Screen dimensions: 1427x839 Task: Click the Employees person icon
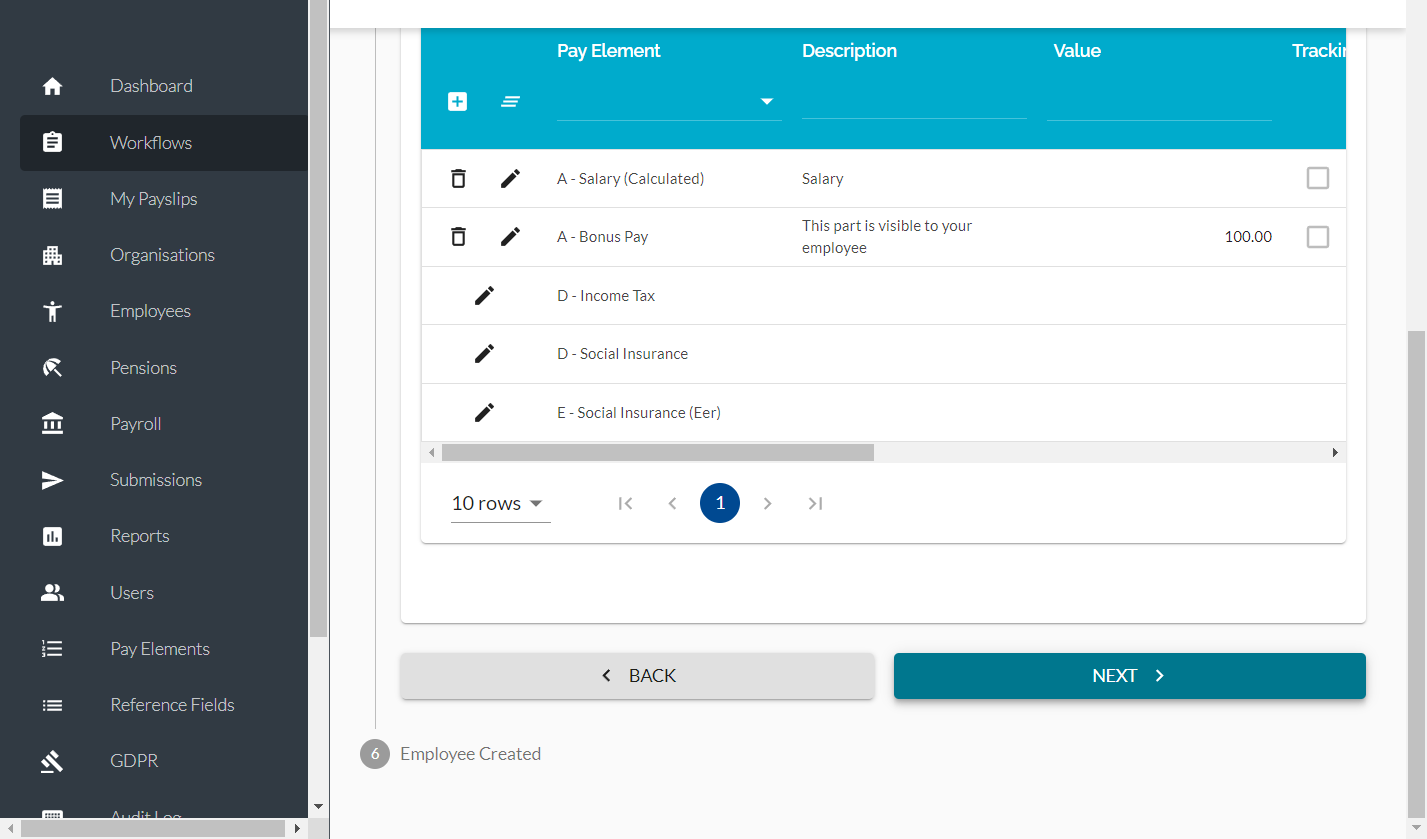(x=53, y=311)
